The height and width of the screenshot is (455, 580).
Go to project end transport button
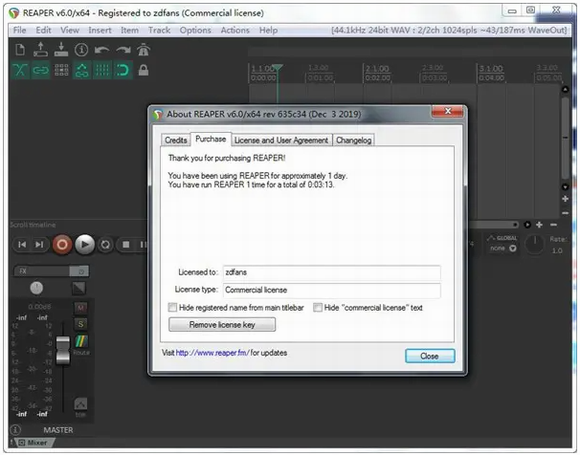[39, 245]
